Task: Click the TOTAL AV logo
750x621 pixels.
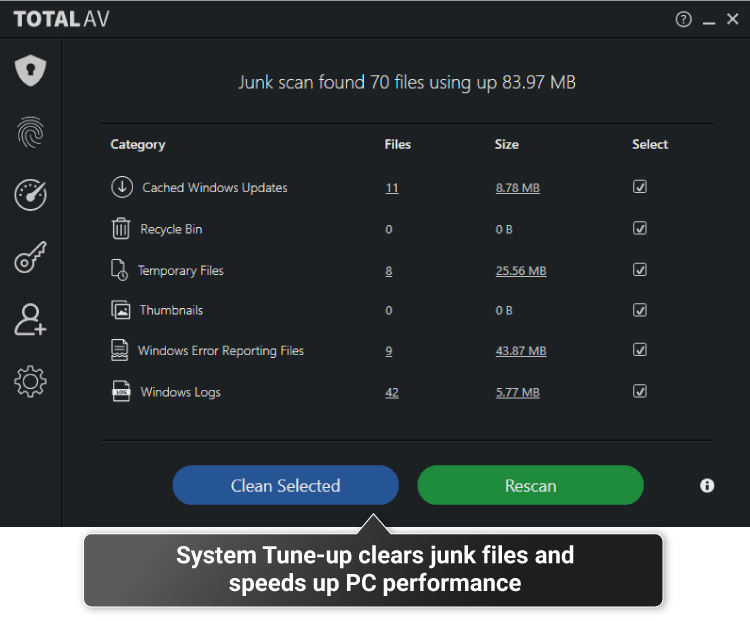Action: point(62,20)
